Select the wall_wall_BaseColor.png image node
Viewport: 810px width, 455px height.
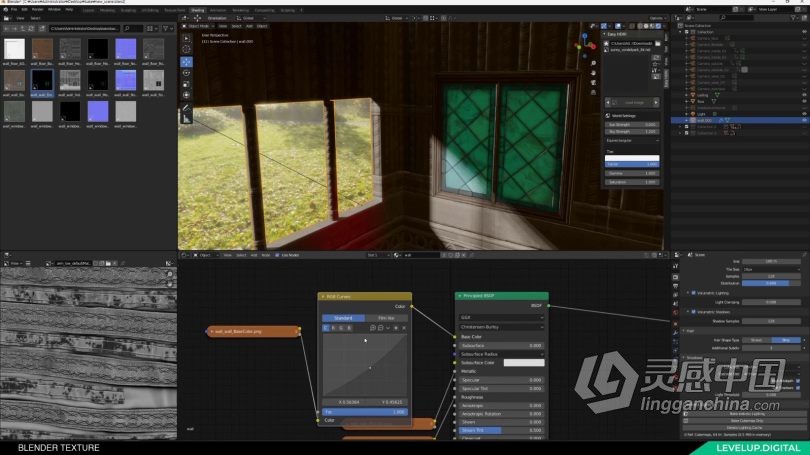tap(253, 331)
